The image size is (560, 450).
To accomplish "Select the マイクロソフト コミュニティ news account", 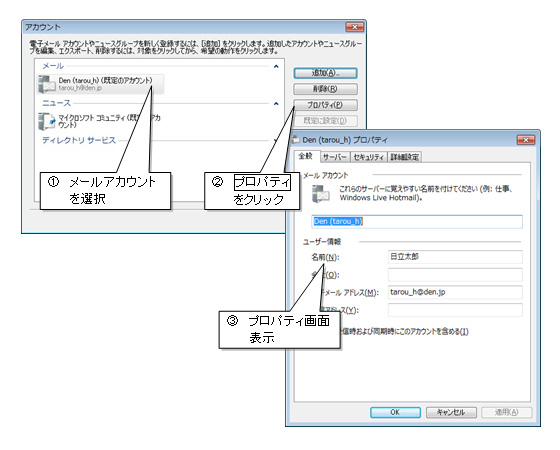I will (x=109, y=121).
